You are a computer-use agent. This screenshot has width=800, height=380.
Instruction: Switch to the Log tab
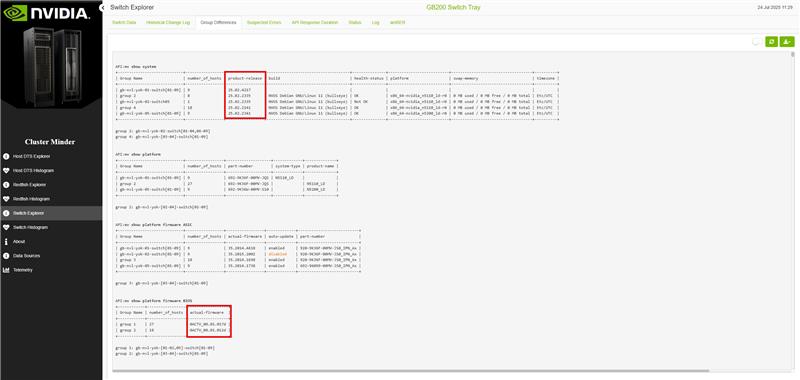(x=376, y=23)
